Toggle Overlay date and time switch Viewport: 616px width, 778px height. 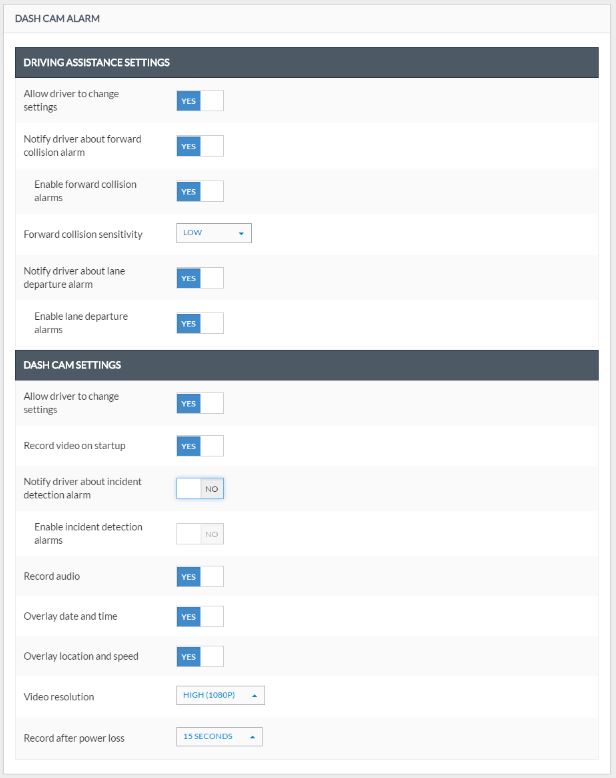coord(200,616)
